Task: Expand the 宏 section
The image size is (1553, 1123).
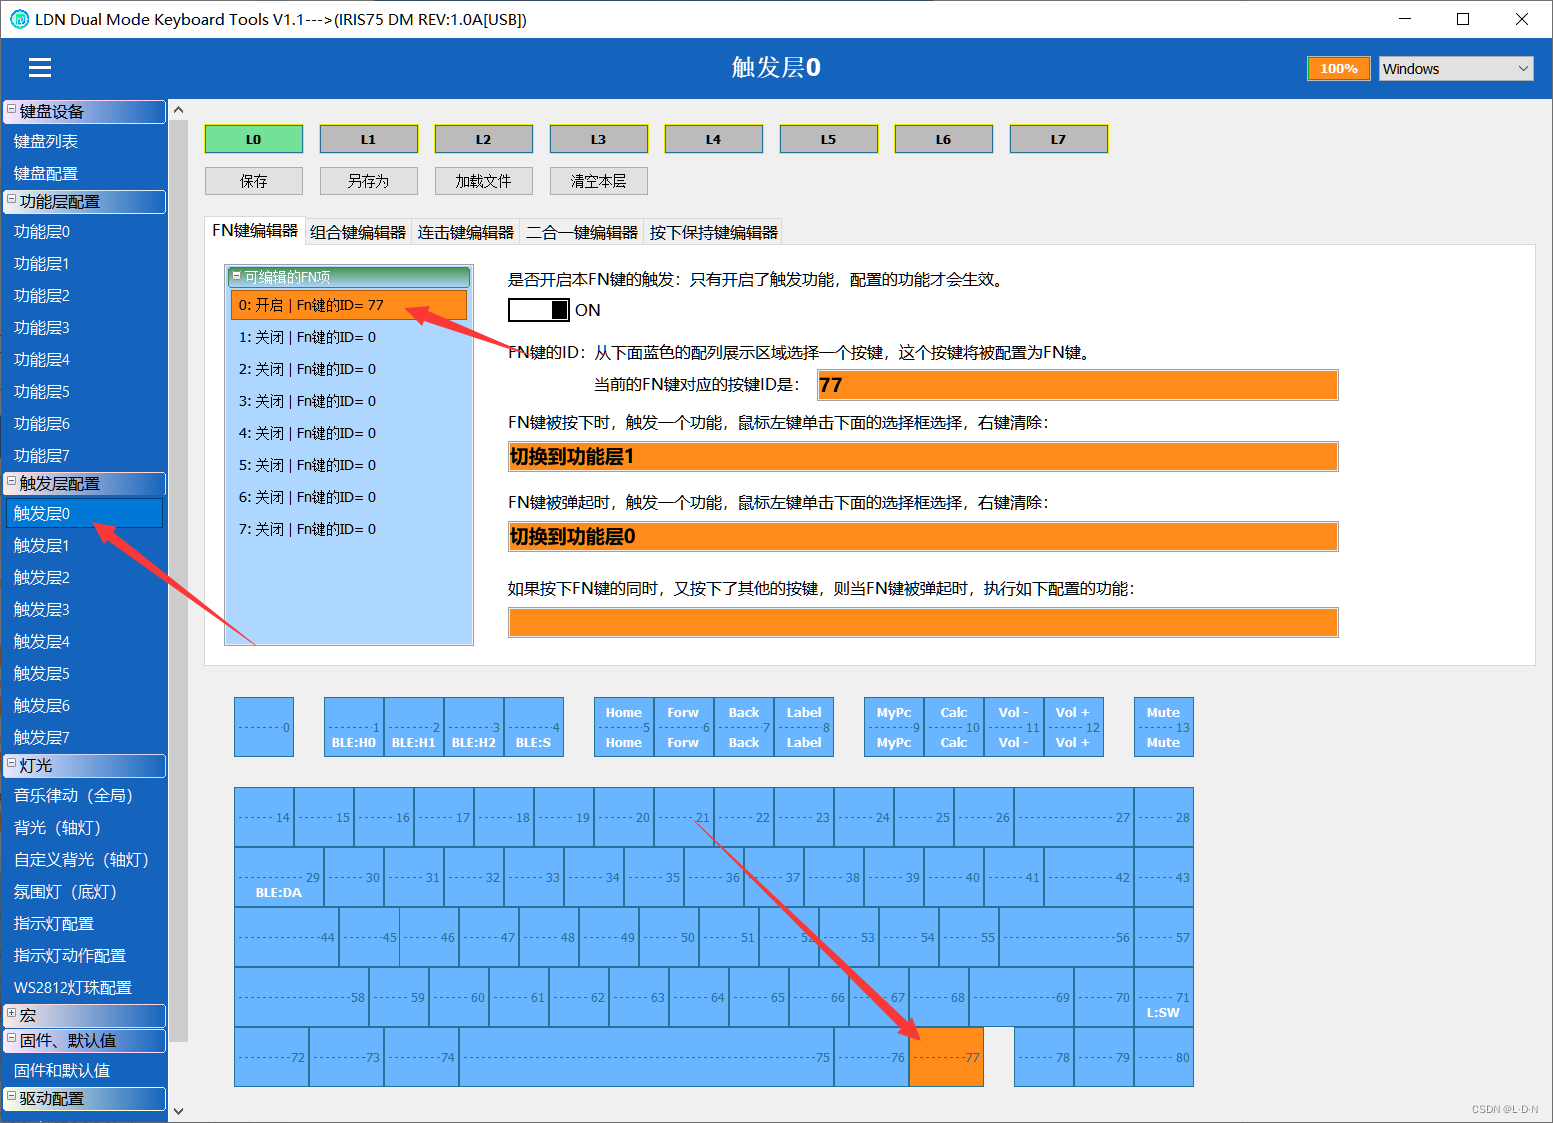Action: (12, 1014)
